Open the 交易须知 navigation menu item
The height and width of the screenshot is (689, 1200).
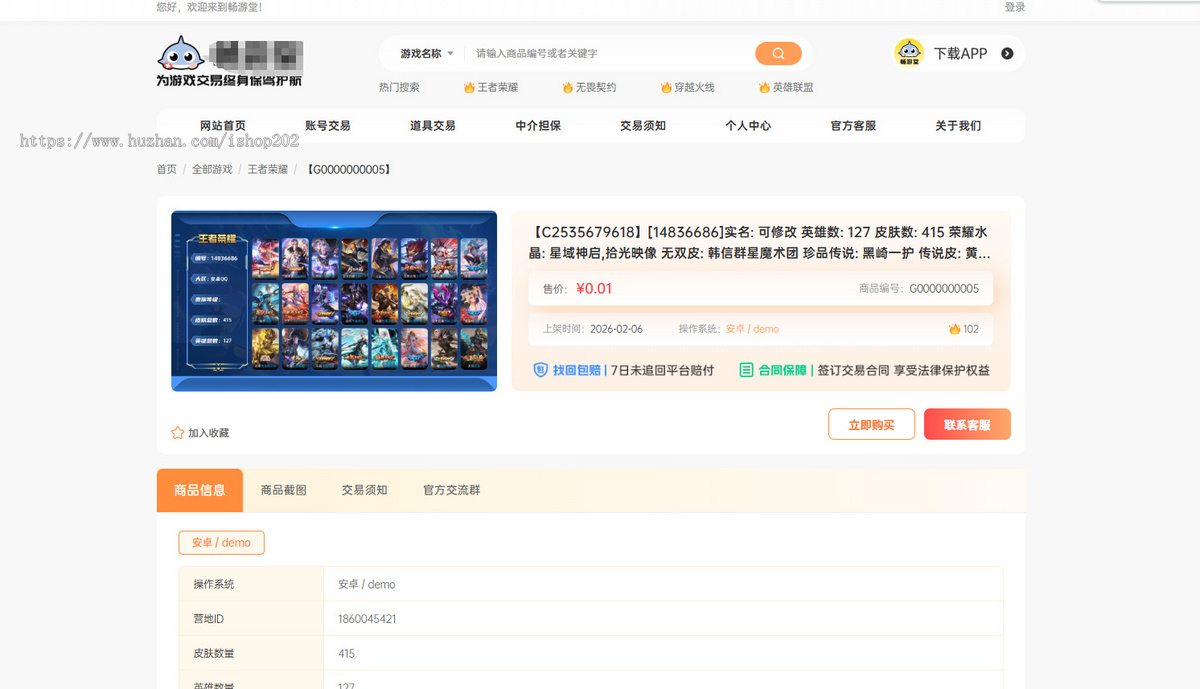pyautogui.click(x=643, y=126)
